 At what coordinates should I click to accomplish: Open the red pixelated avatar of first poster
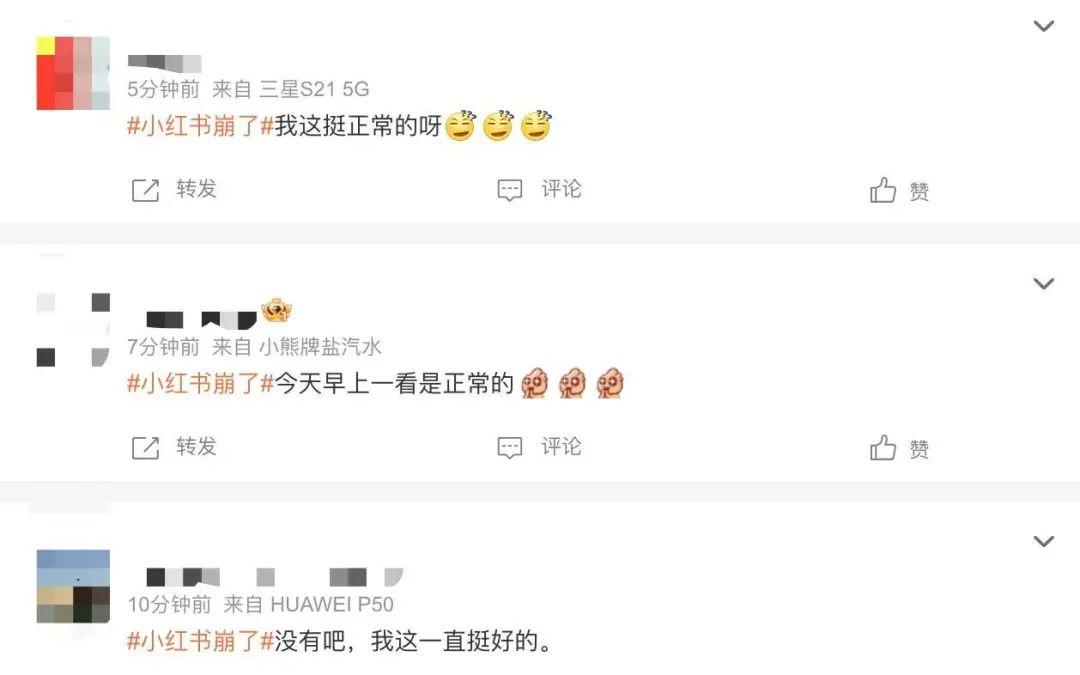pos(73,73)
